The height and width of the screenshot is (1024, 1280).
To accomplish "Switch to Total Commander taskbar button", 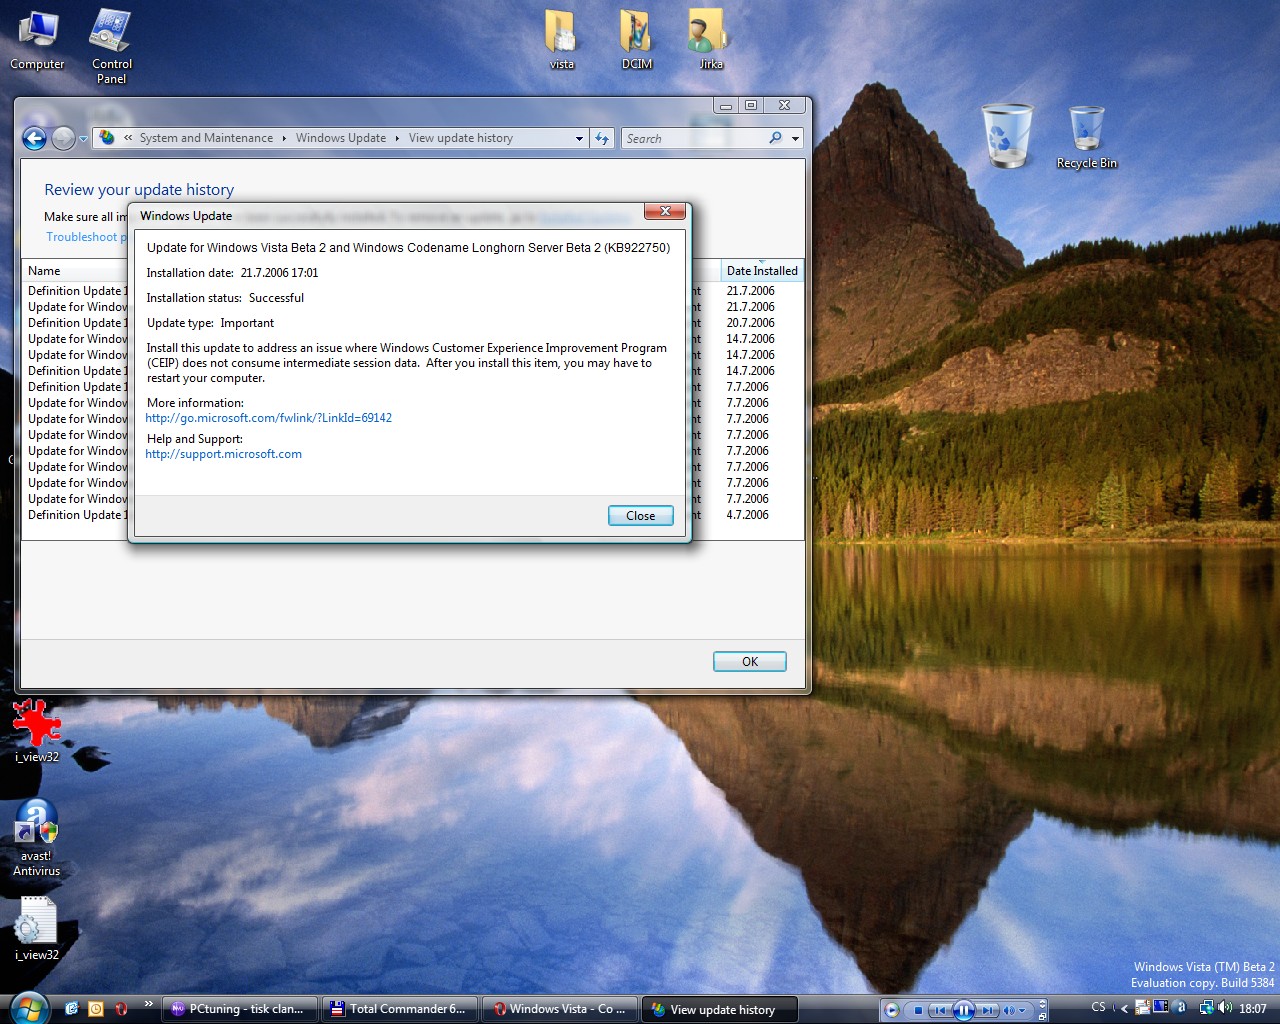I will (401, 1009).
